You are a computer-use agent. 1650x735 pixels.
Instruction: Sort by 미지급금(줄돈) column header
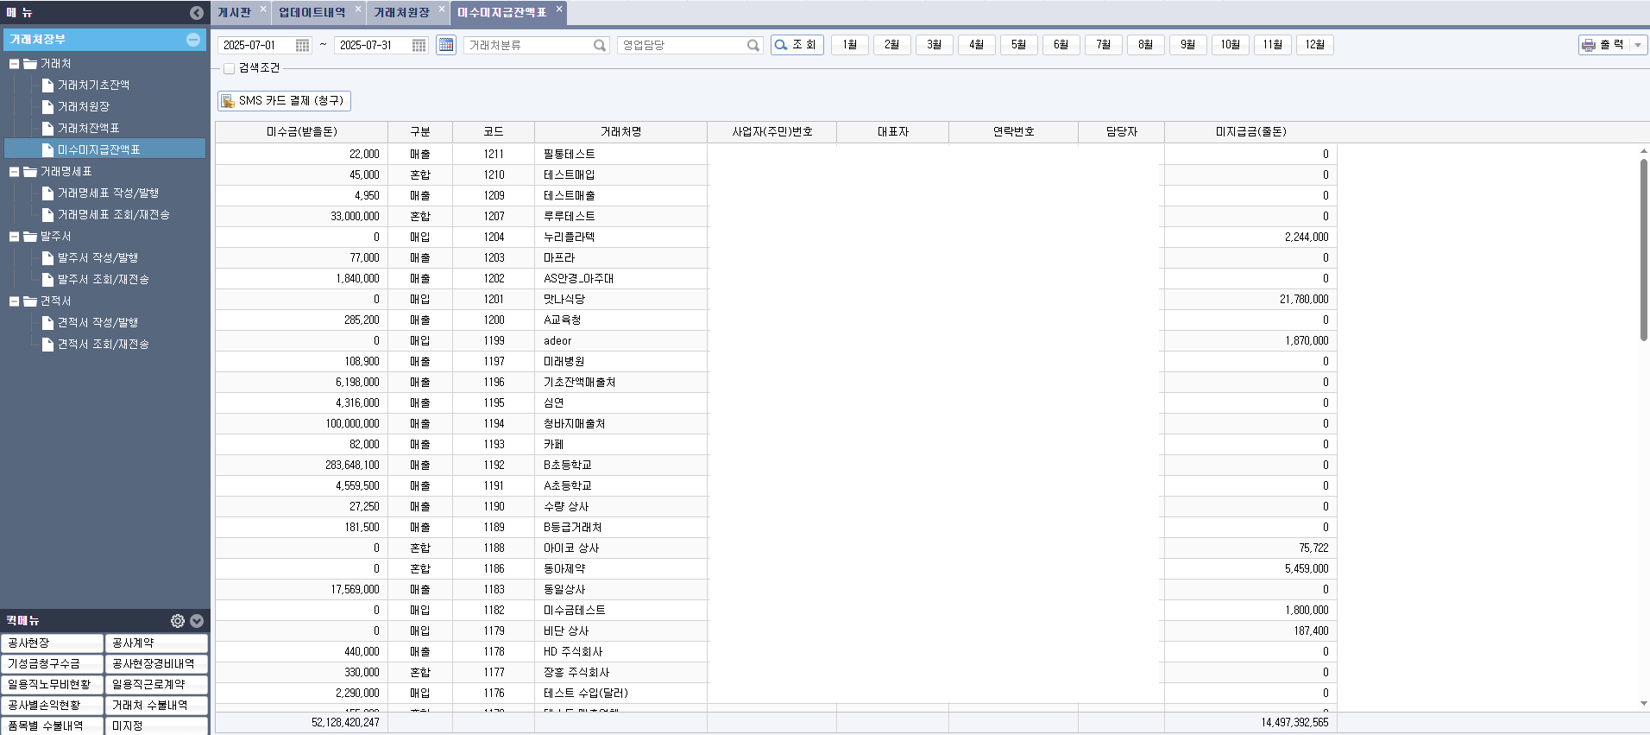click(1250, 132)
